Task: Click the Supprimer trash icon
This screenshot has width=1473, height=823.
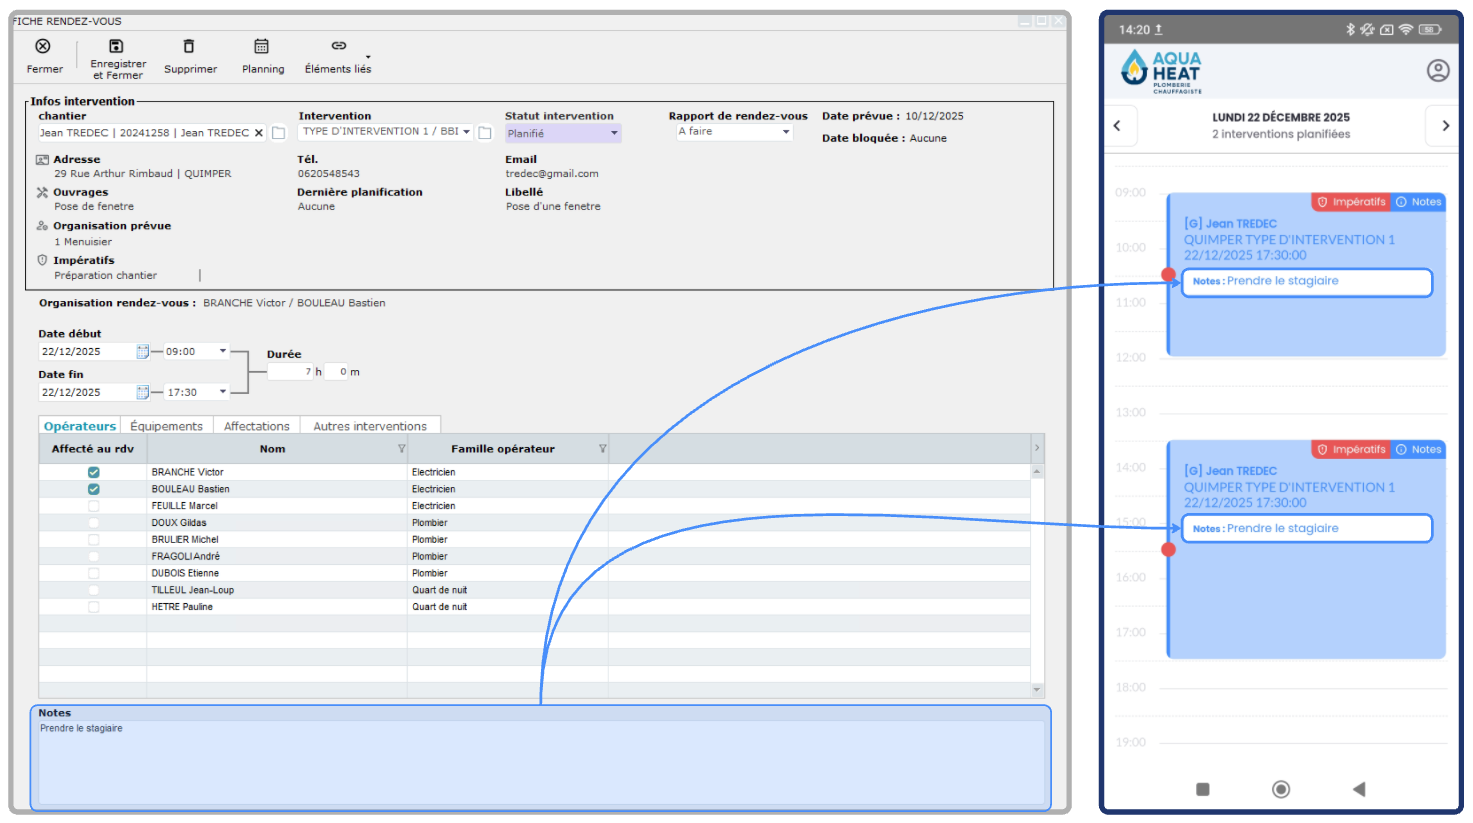Action: click(189, 46)
